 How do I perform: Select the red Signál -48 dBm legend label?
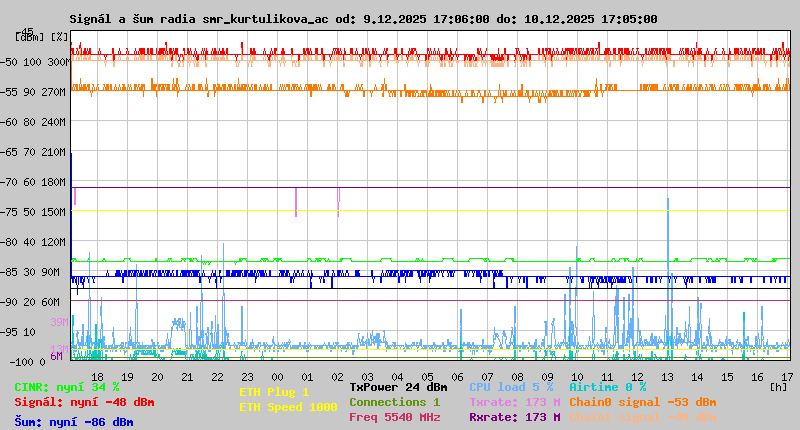click(x=84, y=402)
